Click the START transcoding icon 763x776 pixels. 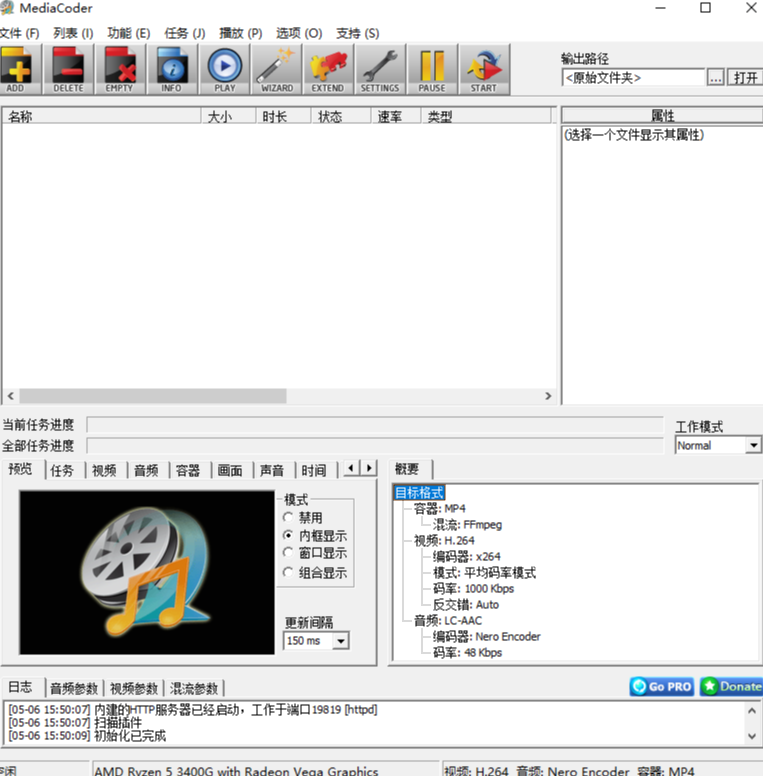[x=484, y=69]
